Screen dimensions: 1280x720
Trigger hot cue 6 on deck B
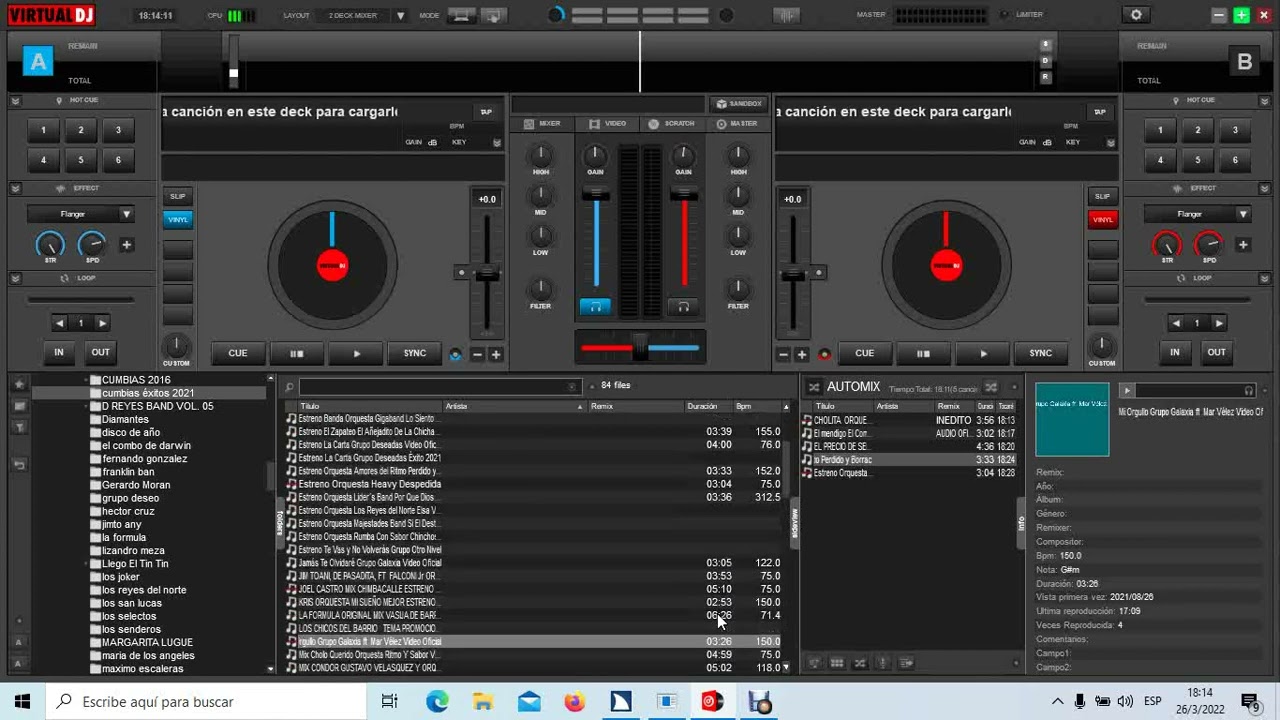1235,159
